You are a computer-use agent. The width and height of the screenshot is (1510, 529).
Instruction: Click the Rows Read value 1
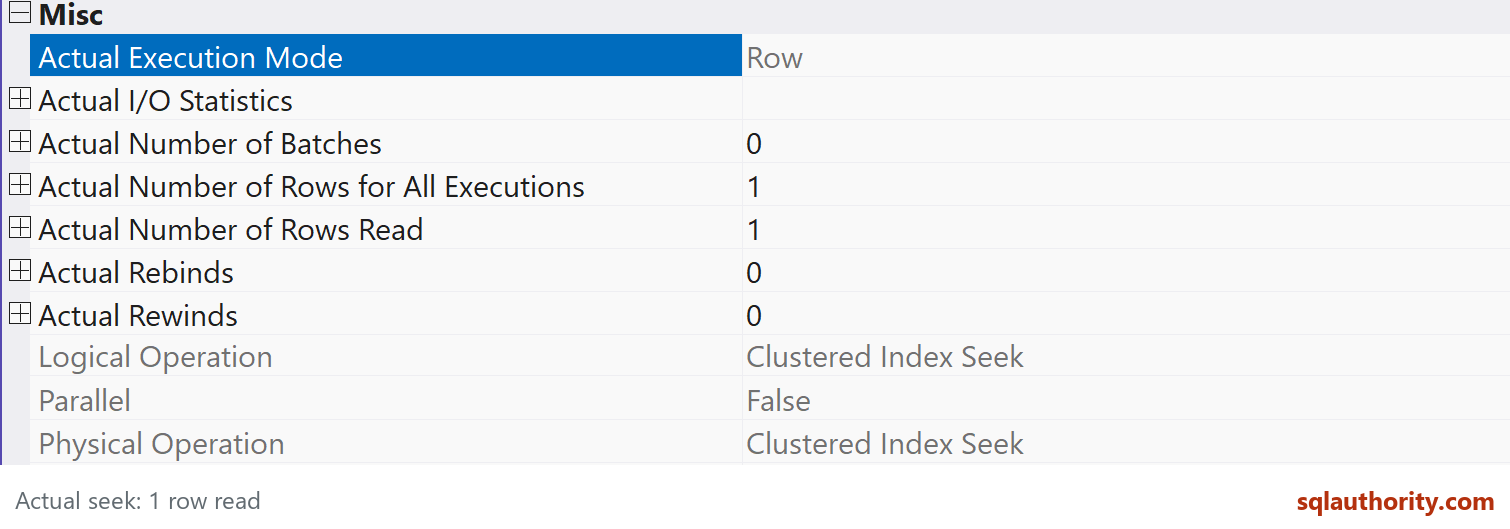coord(753,230)
